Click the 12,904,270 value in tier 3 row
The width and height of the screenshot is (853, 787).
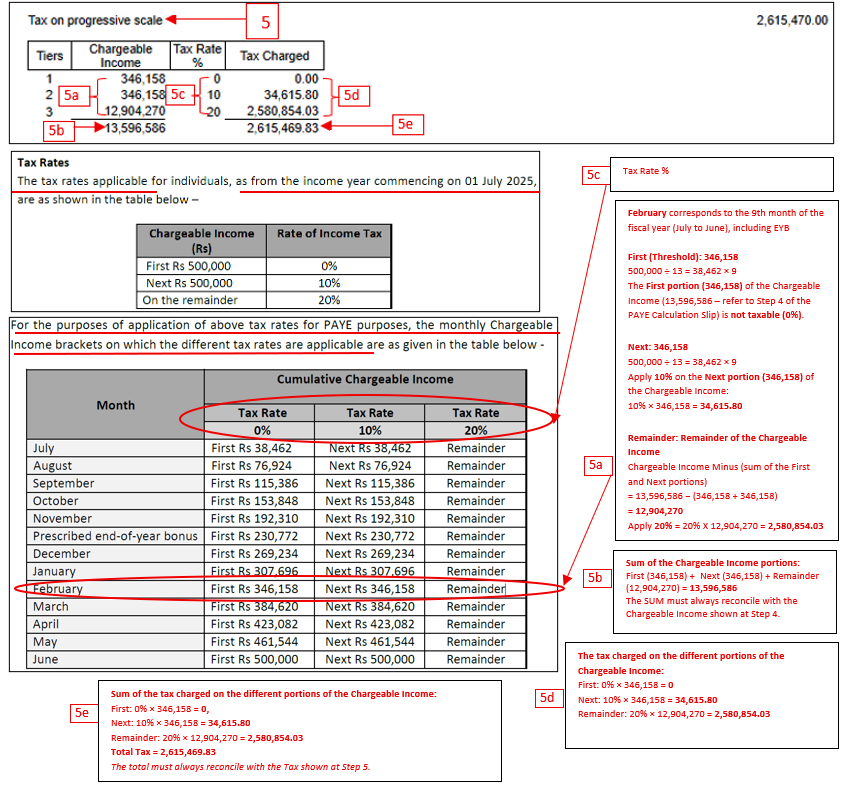pyautogui.click(x=133, y=111)
